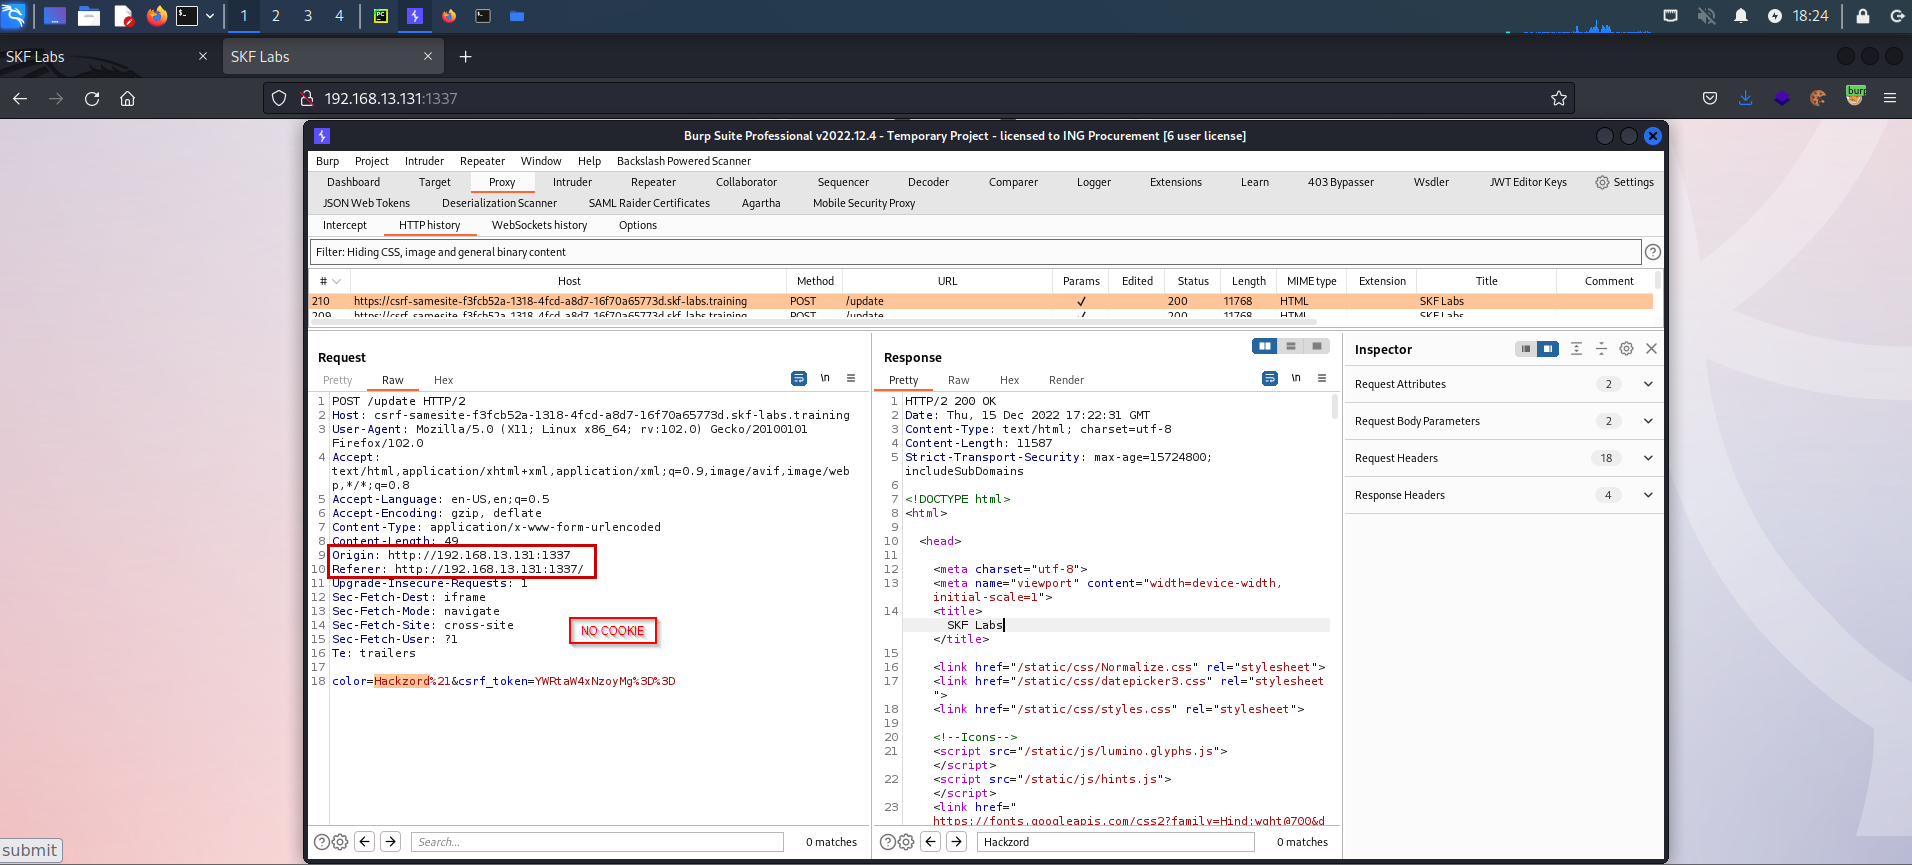This screenshot has width=1912, height=865.
Task: Open the Firefox hamburger menu
Action: click(1890, 98)
